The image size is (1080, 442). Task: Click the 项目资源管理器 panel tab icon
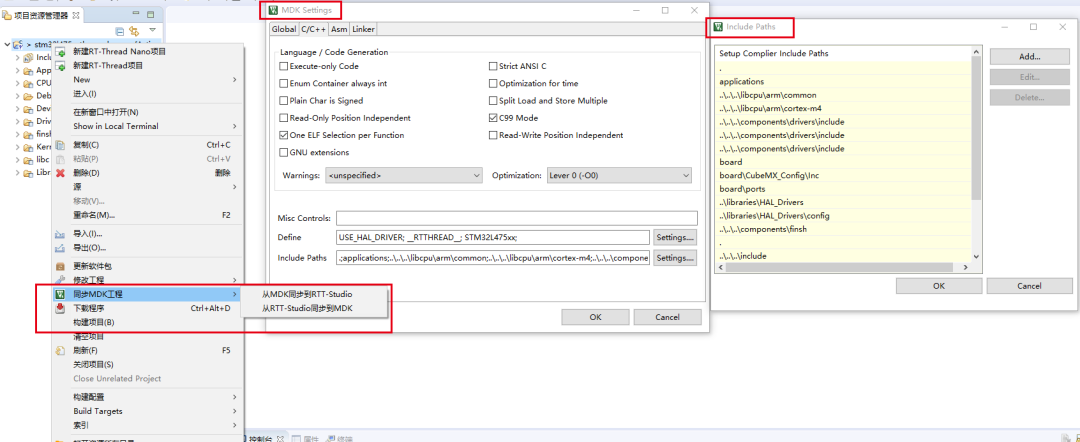(x=8, y=15)
